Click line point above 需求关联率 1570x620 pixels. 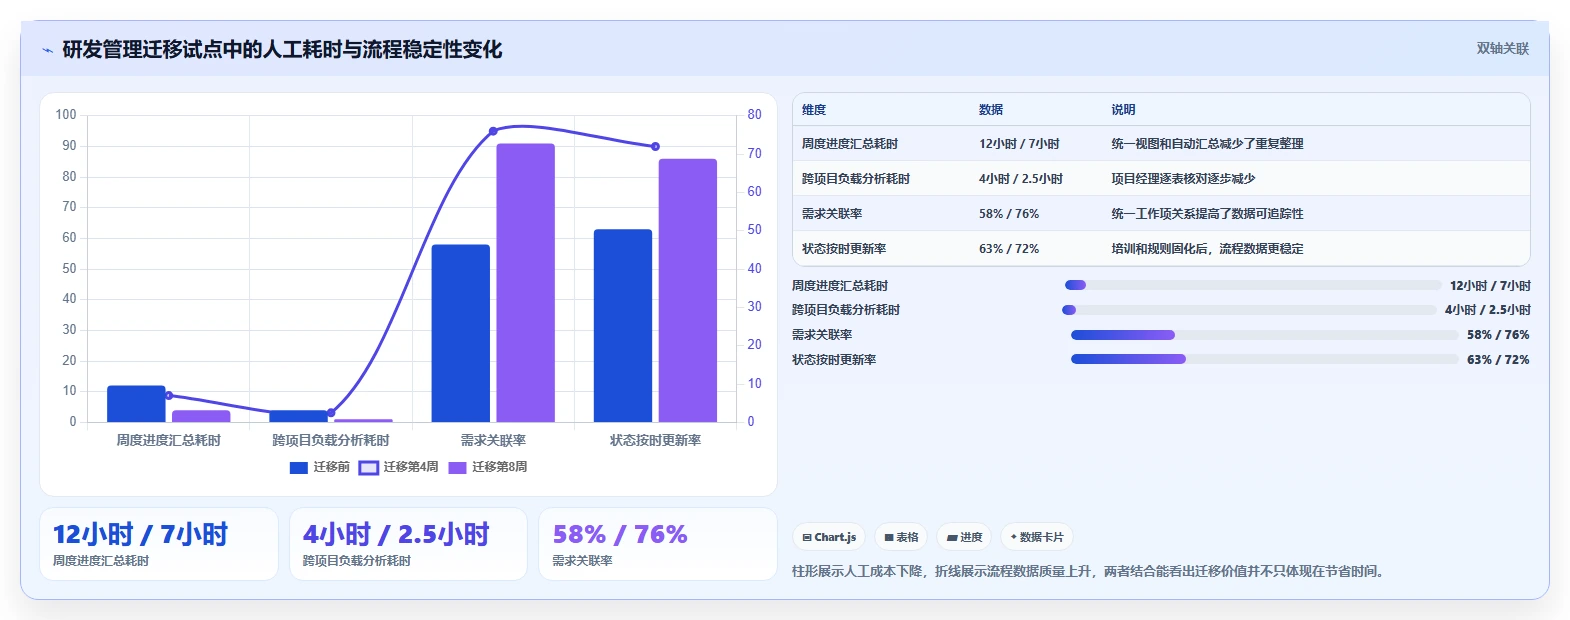[493, 131]
